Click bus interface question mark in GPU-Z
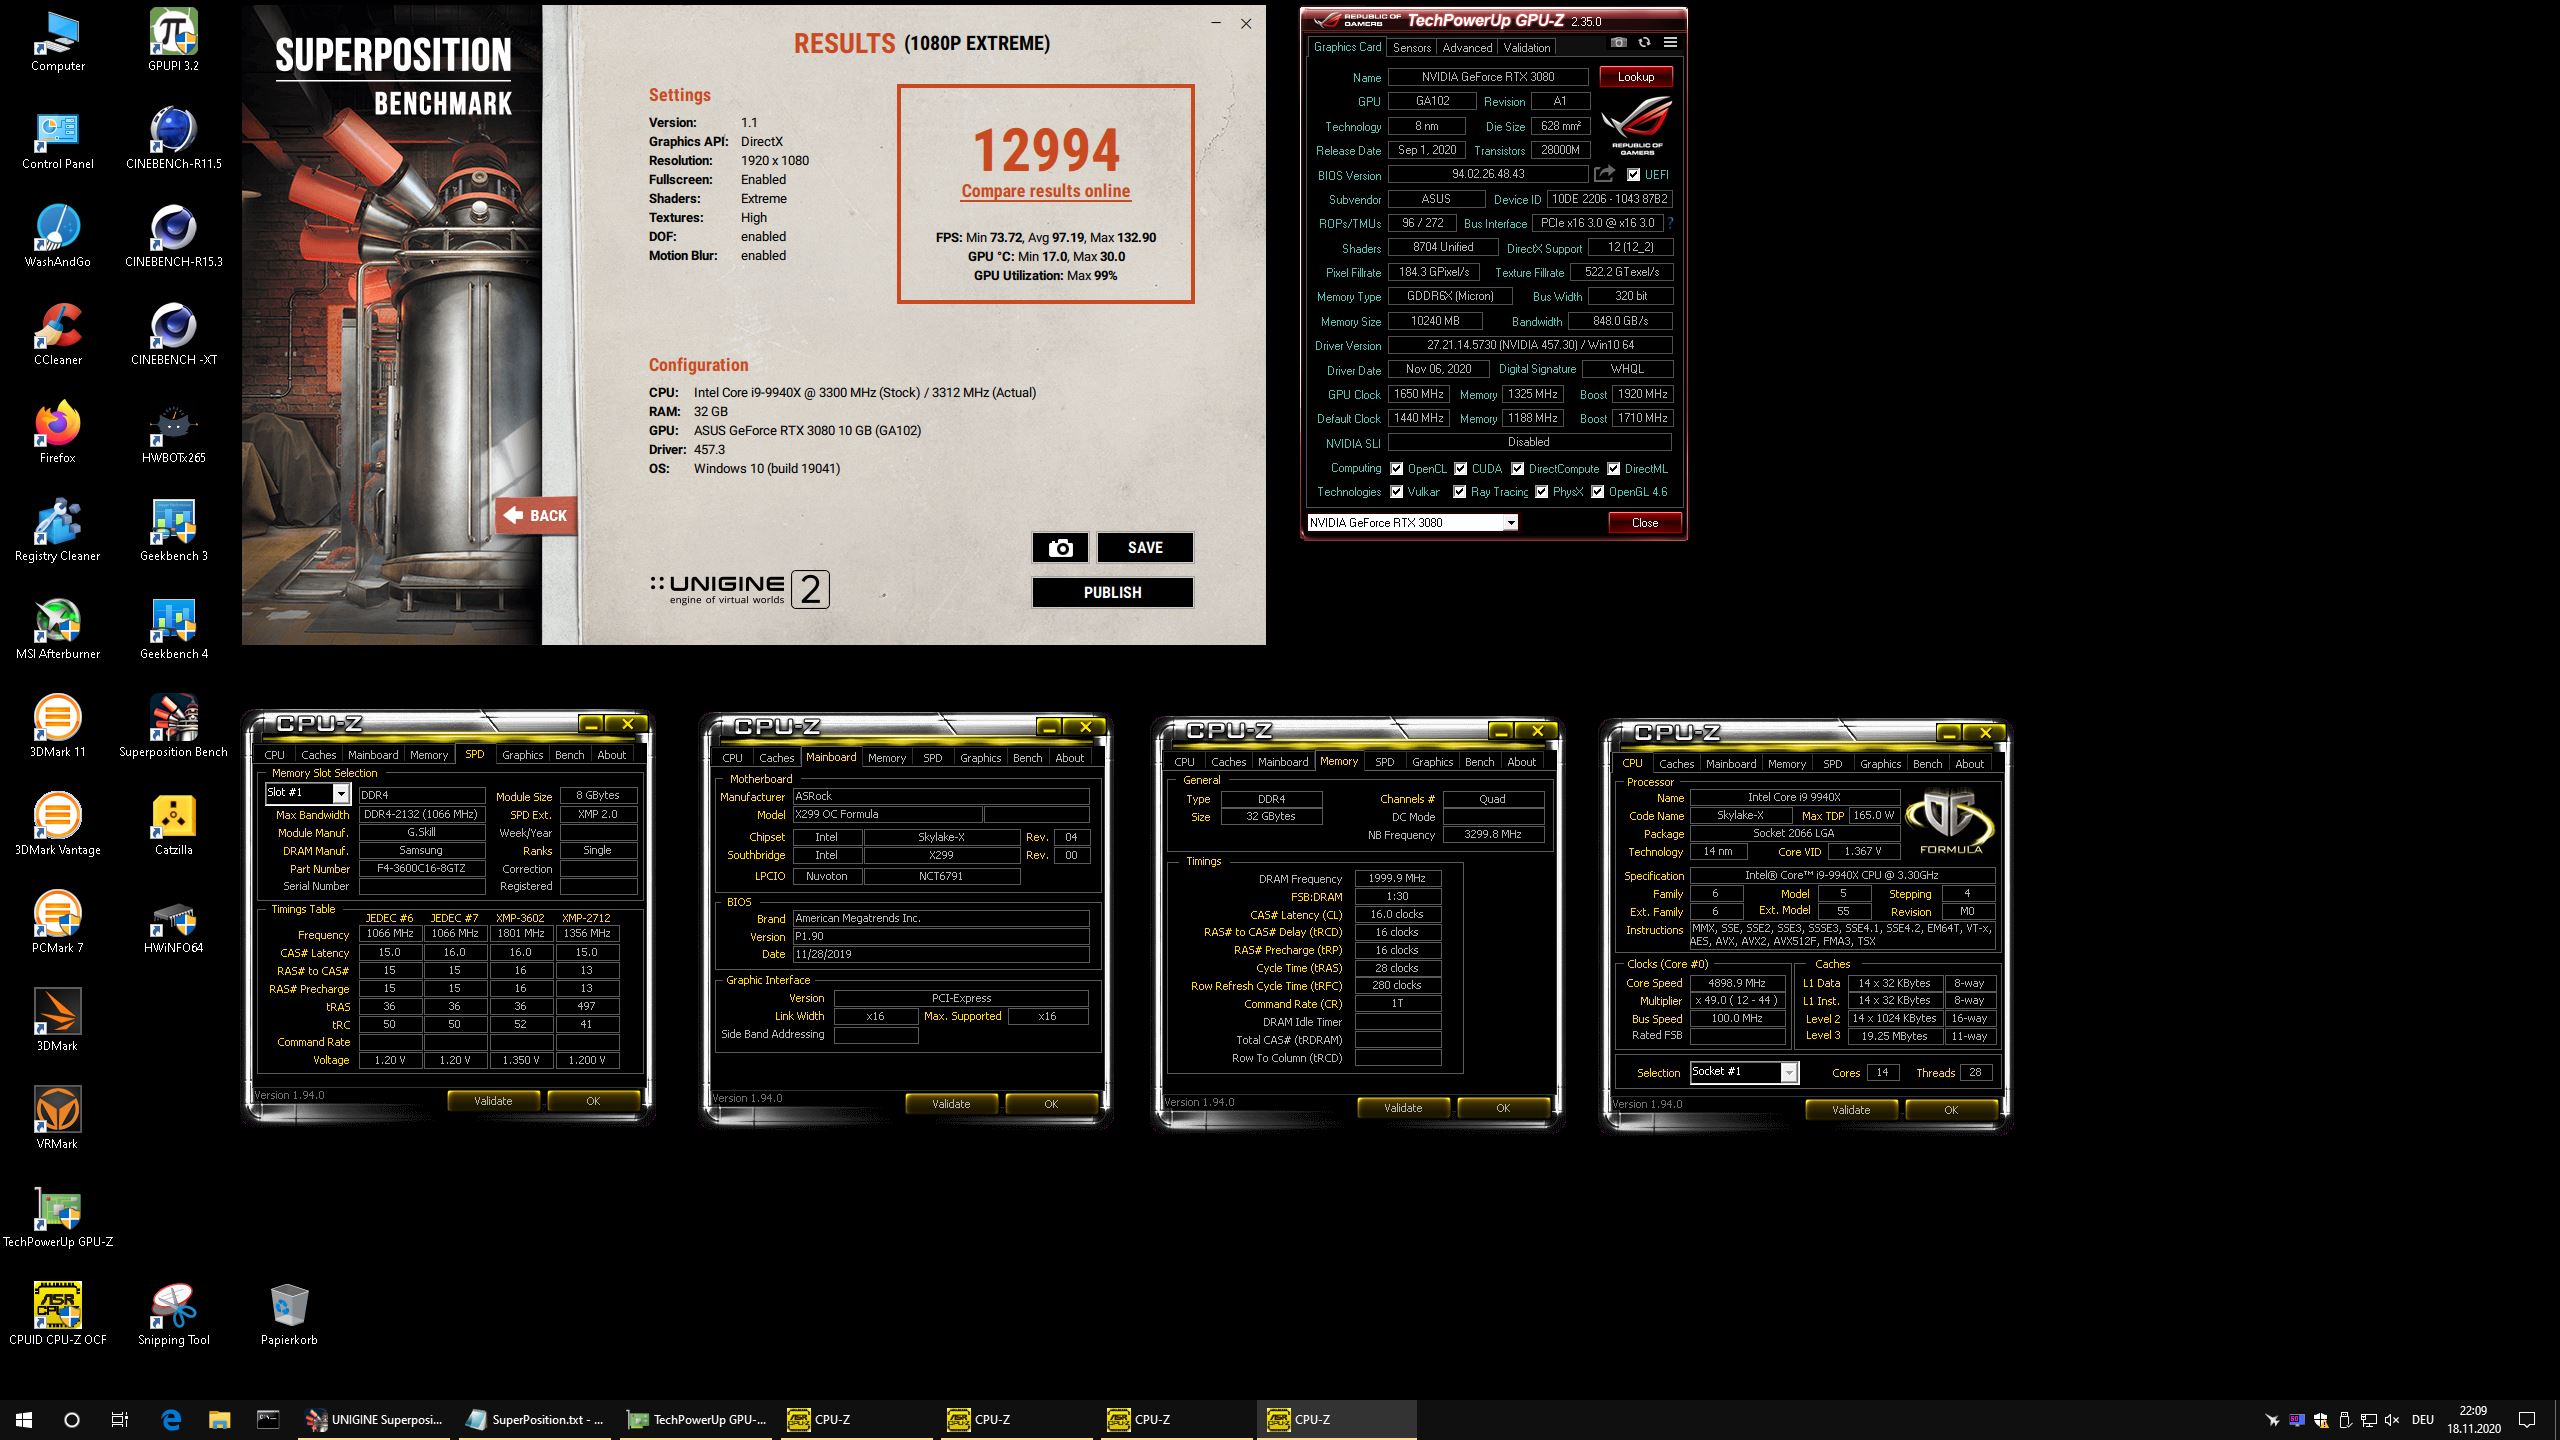The height and width of the screenshot is (1440, 2560). pos(1670,223)
